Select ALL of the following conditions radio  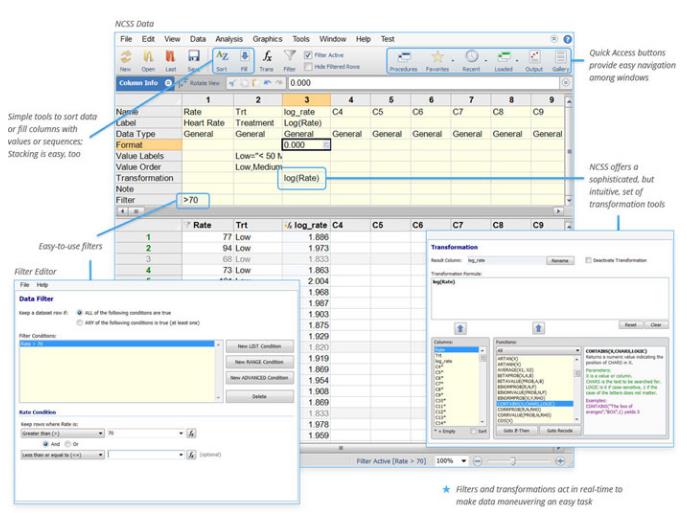pos(79,313)
